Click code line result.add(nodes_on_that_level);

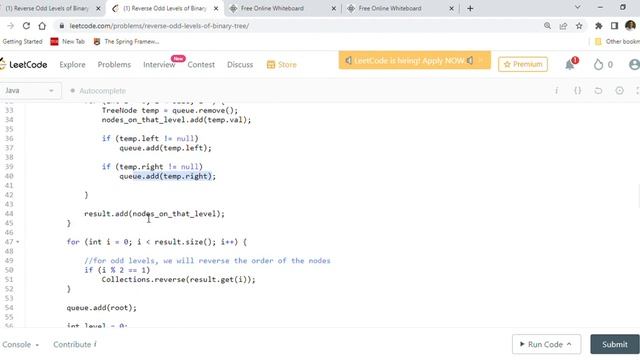point(154,214)
